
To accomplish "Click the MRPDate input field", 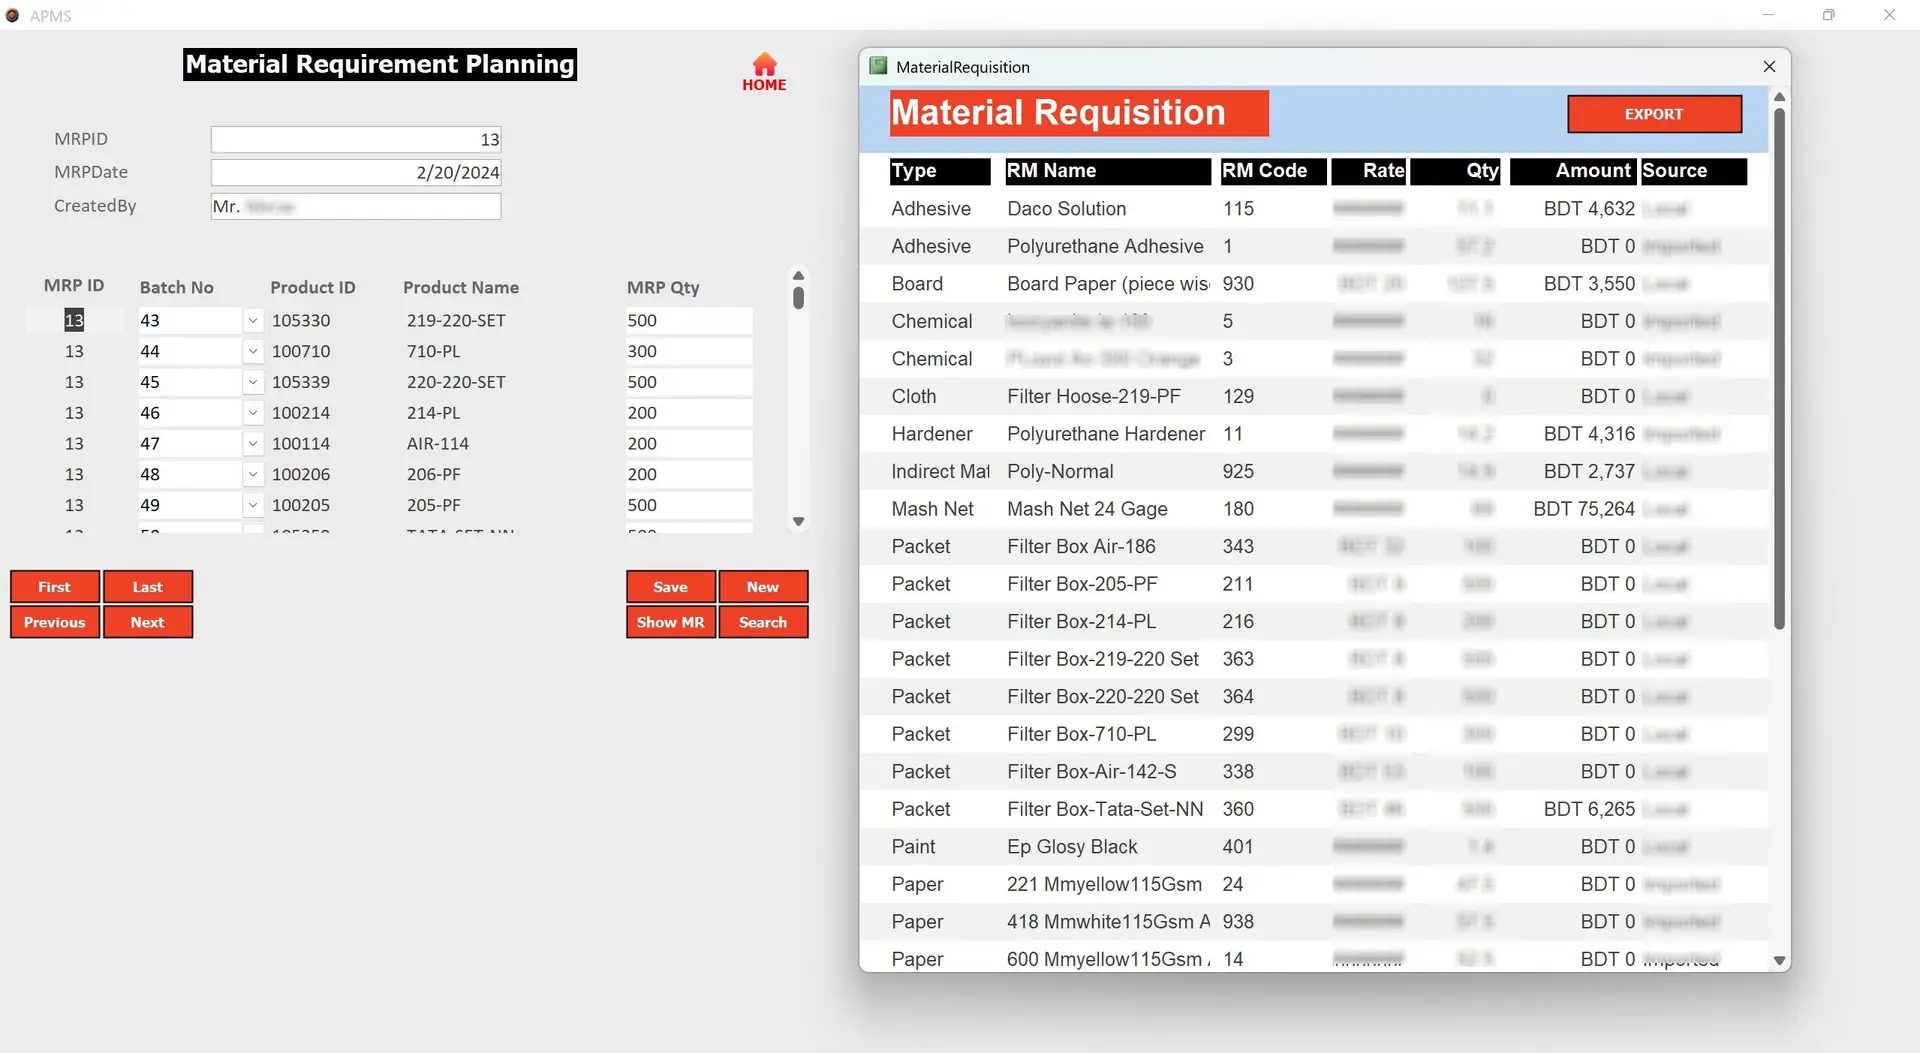I will coord(355,172).
